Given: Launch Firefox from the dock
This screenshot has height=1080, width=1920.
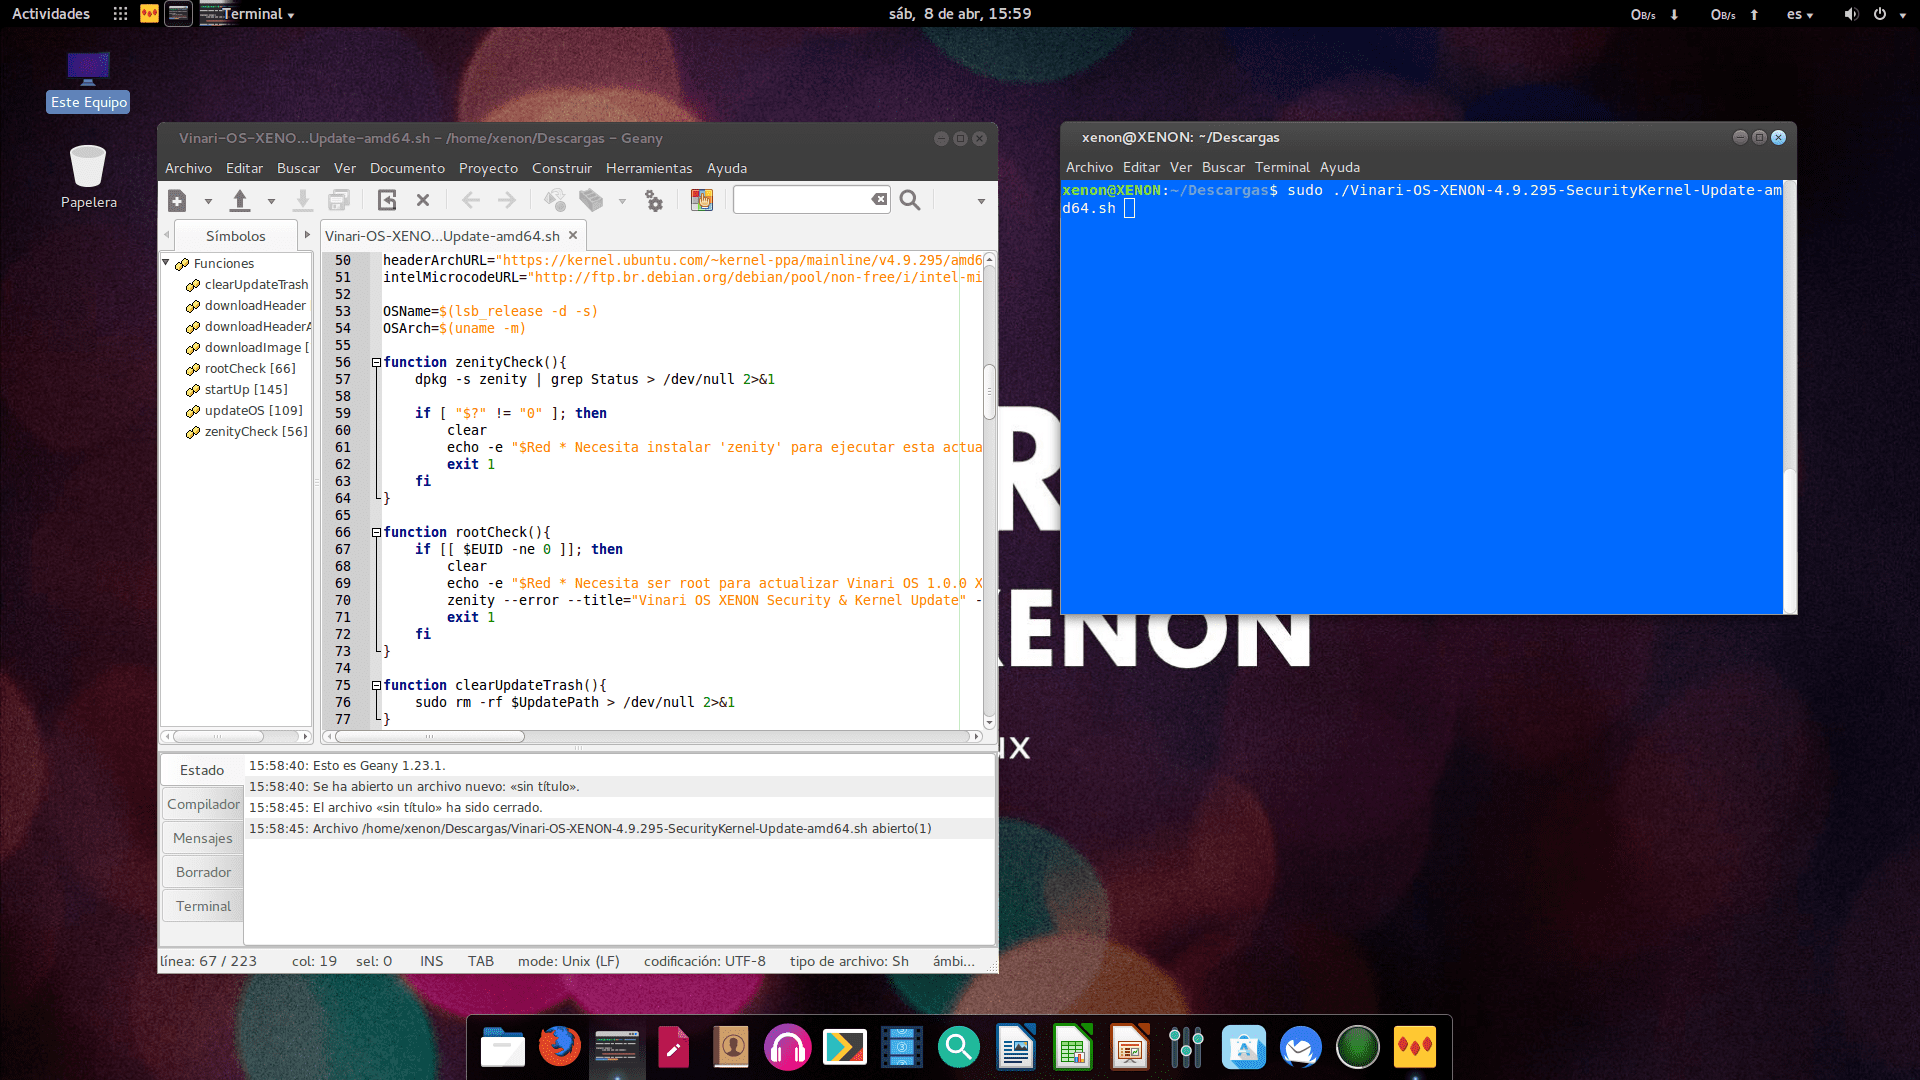Looking at the screenshot, I should coord(559,1047).
